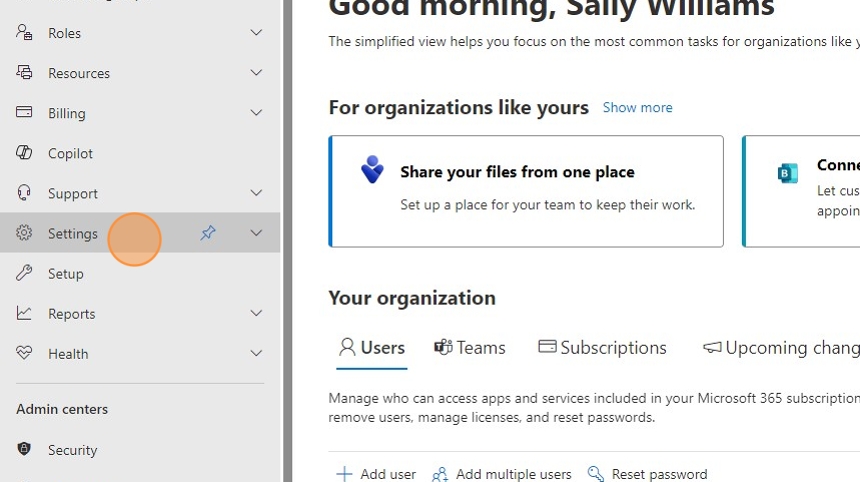Click the Reports chart icon
The width and height of the screenshot is (860, 482).
tap(24, 313)
